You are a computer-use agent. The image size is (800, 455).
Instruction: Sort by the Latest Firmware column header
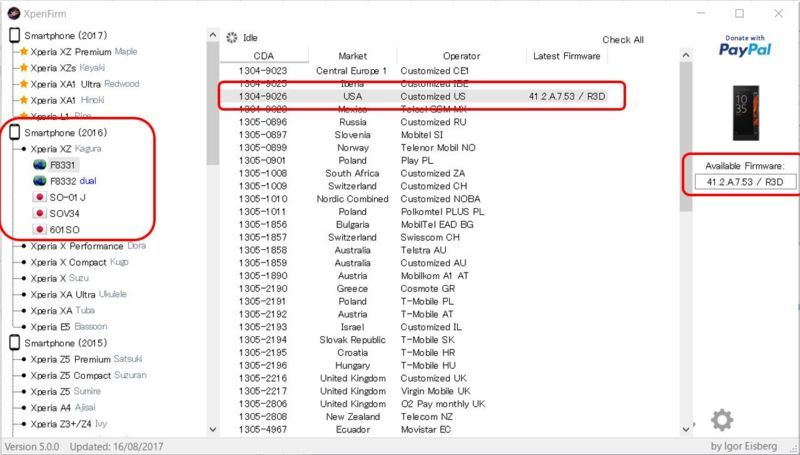tap(566, 56)
